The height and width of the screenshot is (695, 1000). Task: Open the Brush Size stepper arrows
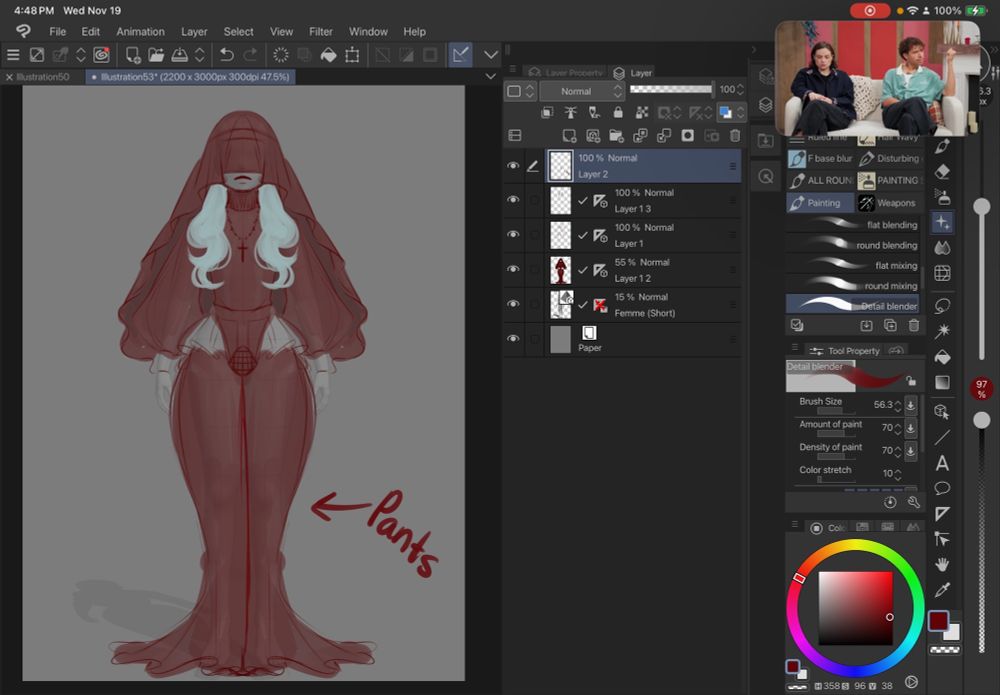click(x=897, y=405)
